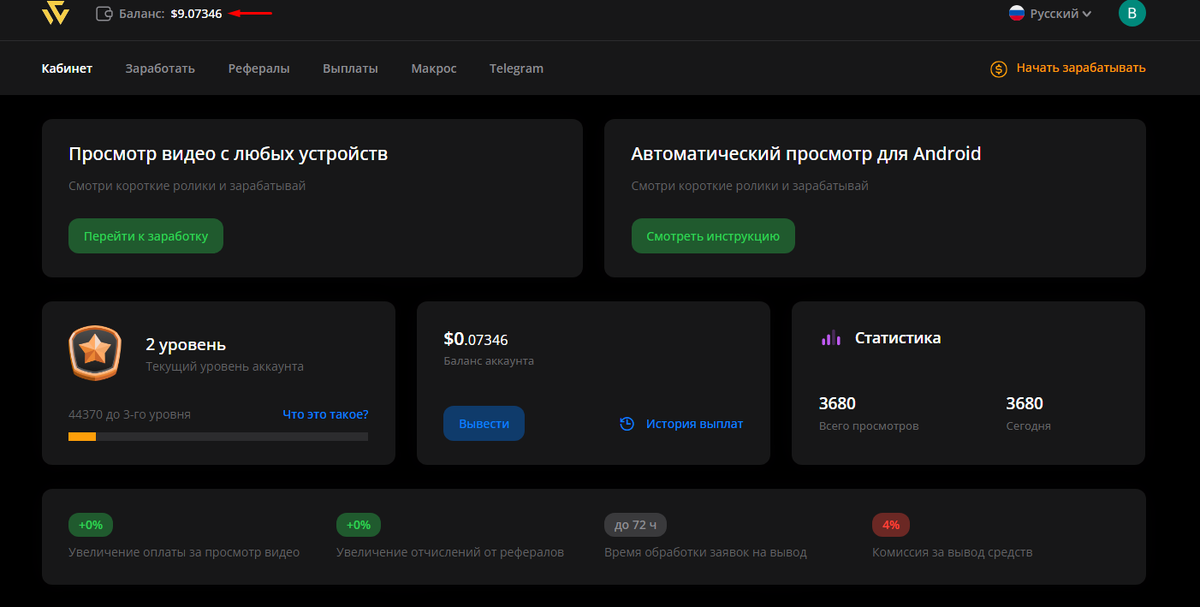Click the 3680 value above Всего просмотров
Image resolution: width=1200 pixels, height=607 pixels.
(837, 404)
